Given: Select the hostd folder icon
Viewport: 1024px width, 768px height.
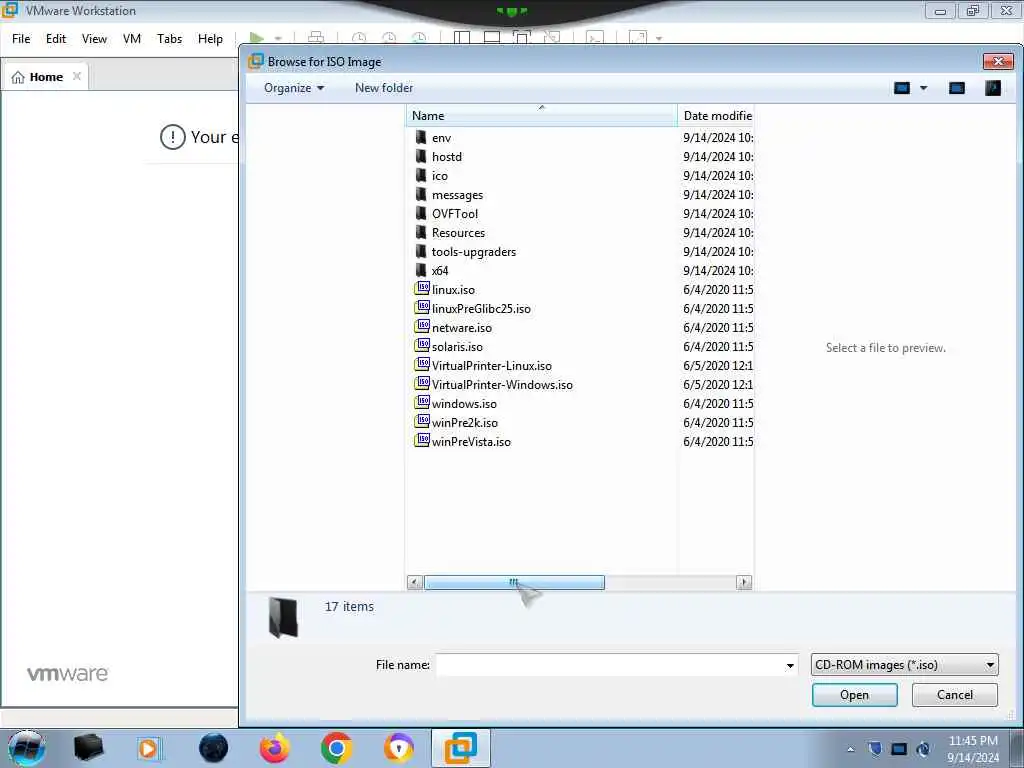Looking at the screenshot, I should coord(421,156).
